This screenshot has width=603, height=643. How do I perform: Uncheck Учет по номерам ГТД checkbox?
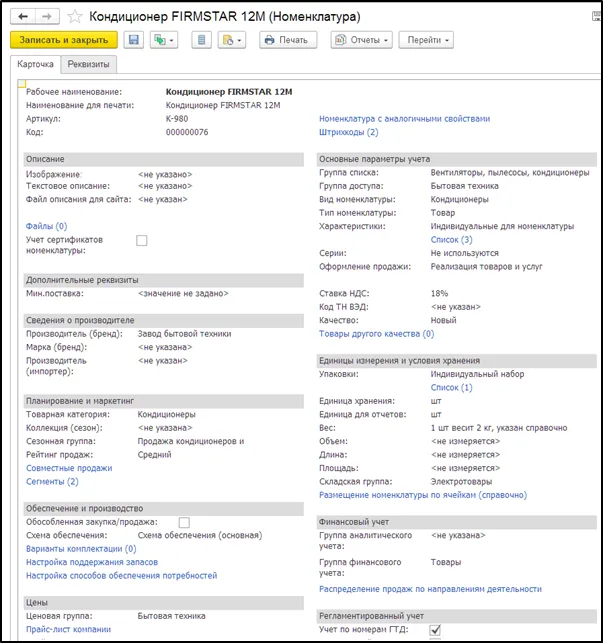click(x=434, y=629)
